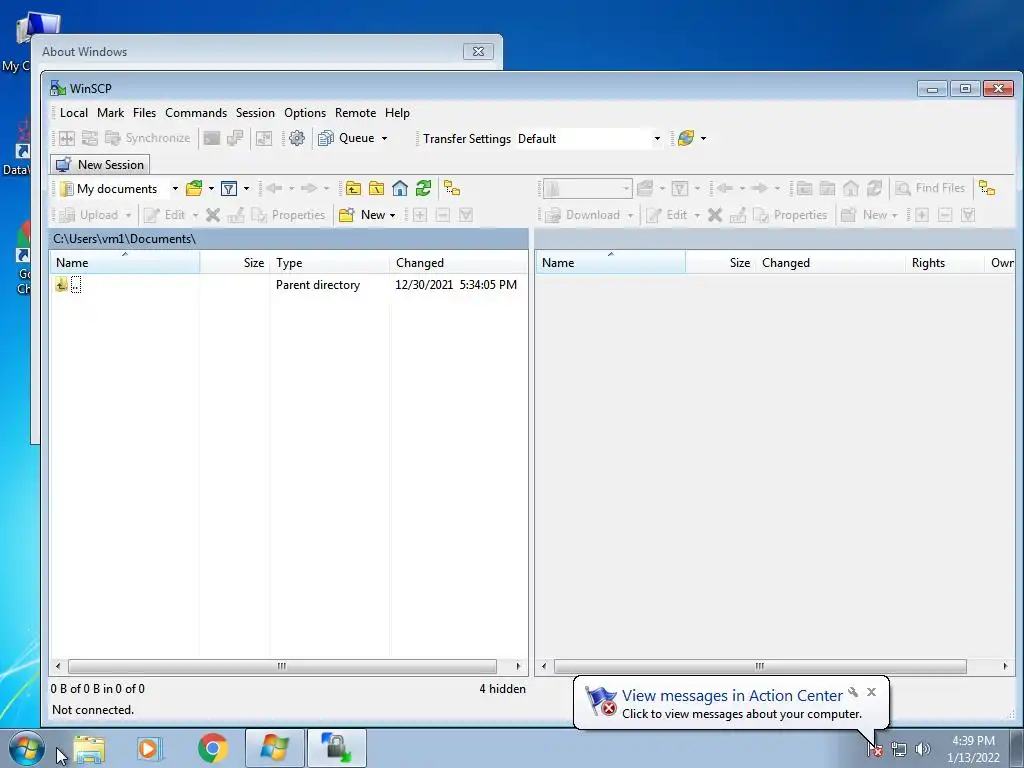Click the volume speaker tray icon

923,749
